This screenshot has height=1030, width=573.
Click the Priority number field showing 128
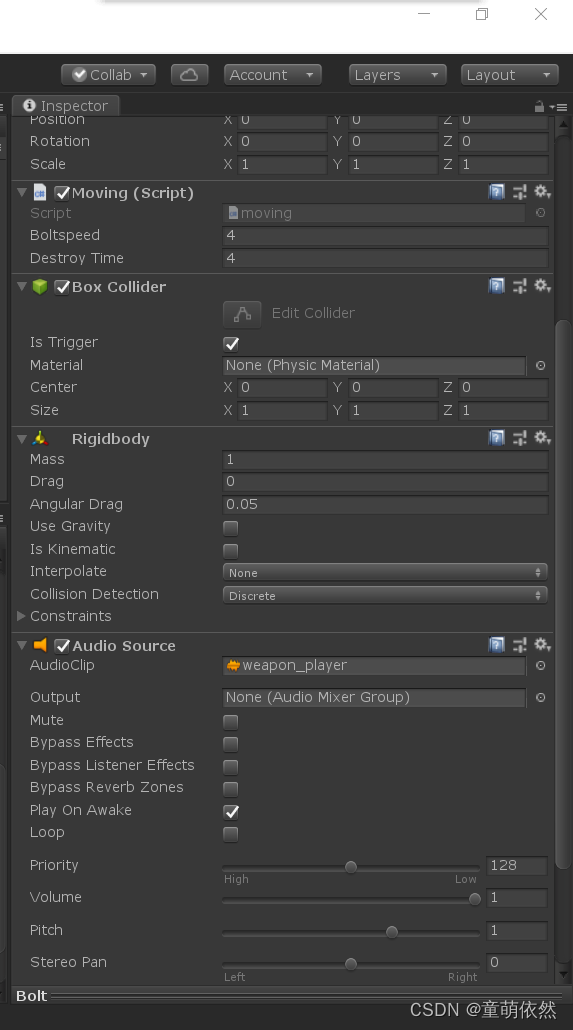516,865
